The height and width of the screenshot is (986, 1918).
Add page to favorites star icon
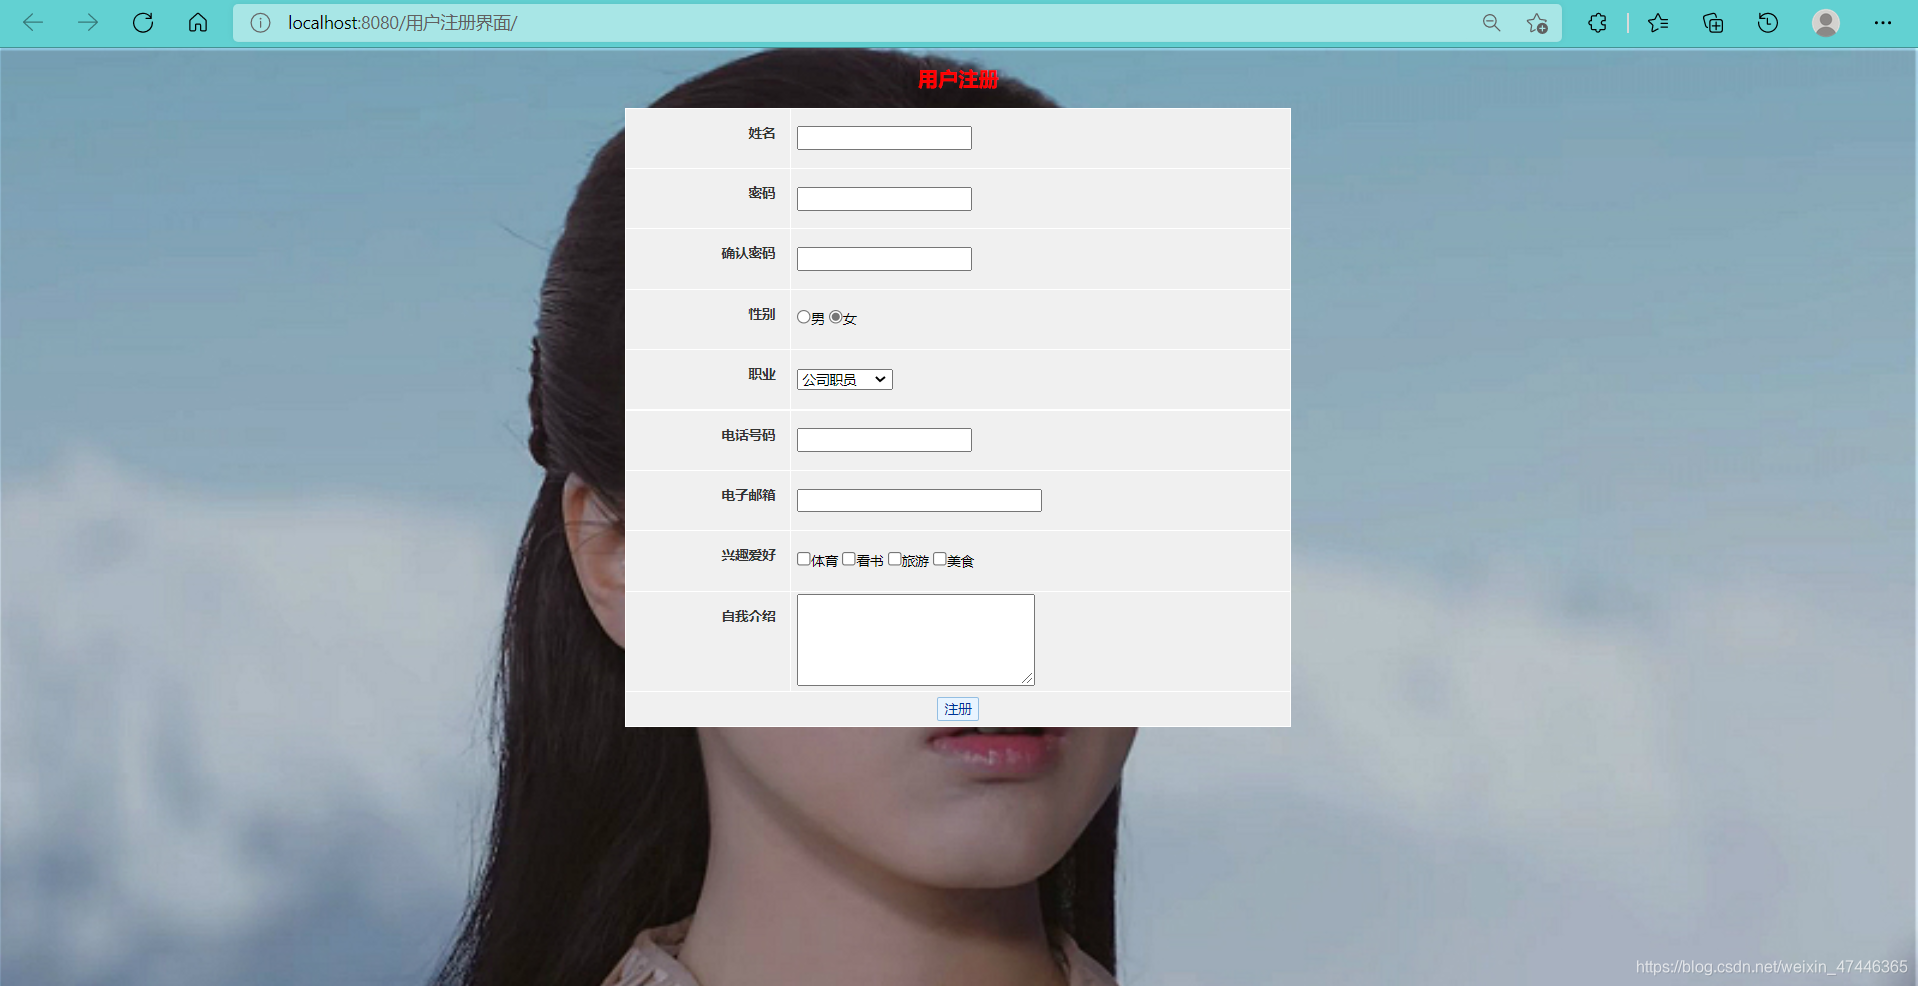click(1537, 23)
